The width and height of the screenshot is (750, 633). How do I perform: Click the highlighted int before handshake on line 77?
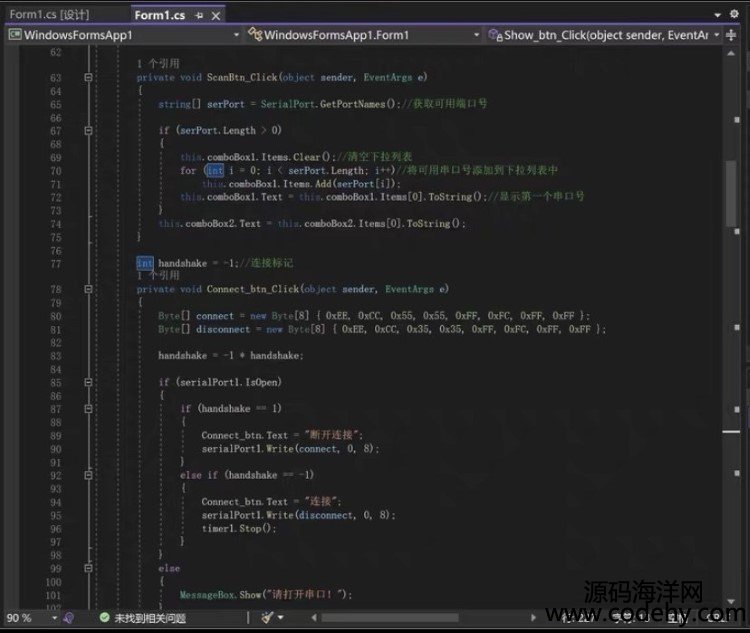pyautogui.click(x=145, y=263)
